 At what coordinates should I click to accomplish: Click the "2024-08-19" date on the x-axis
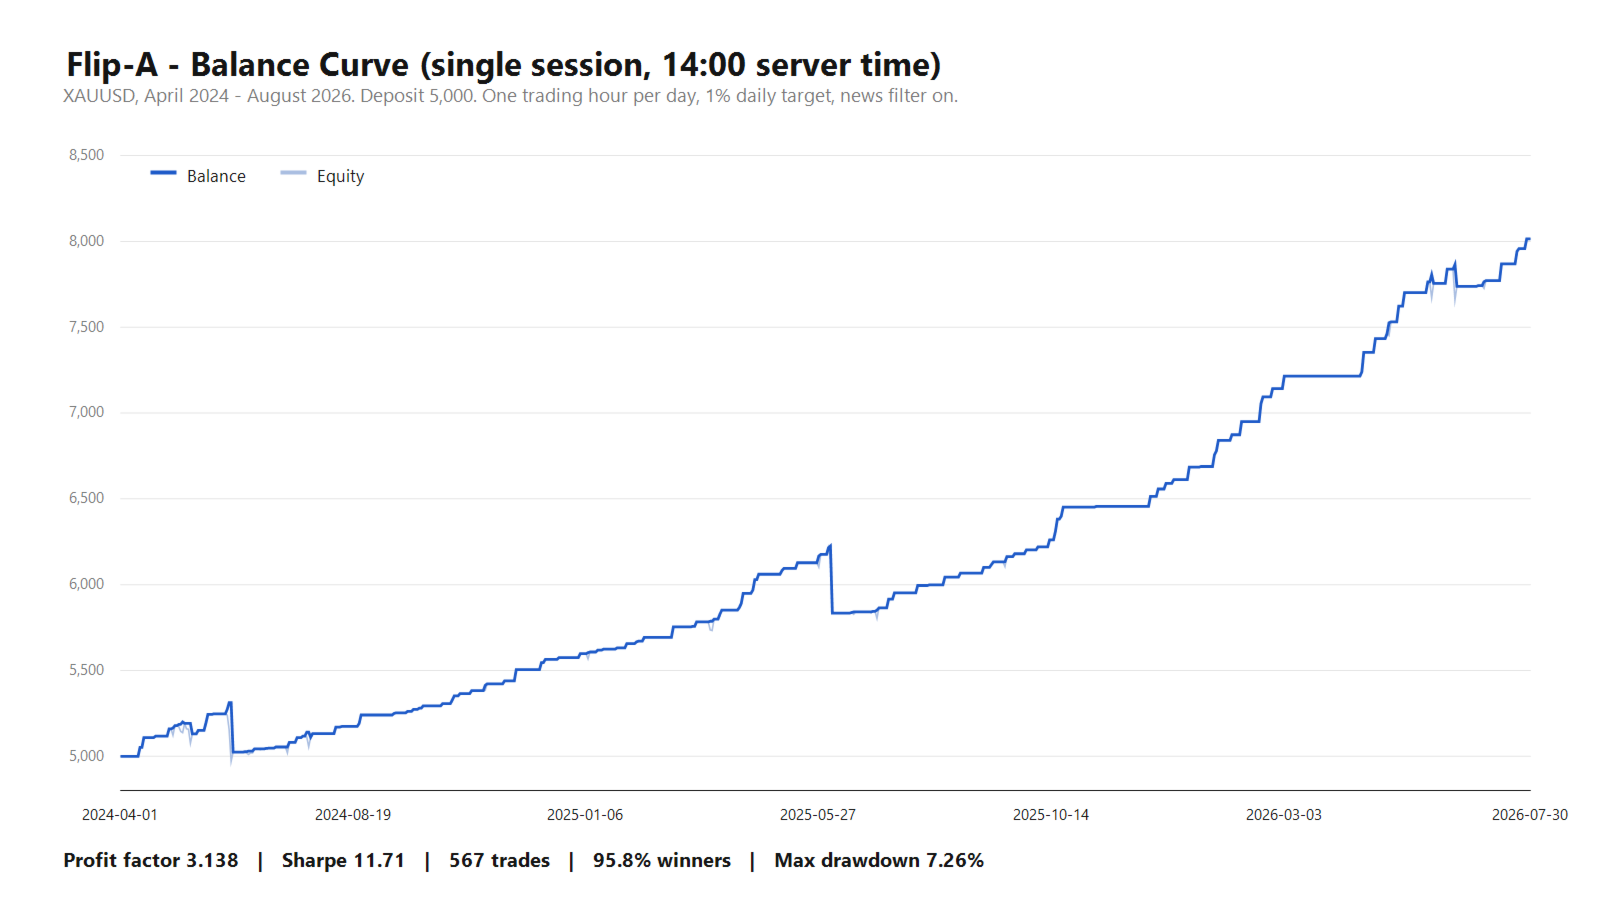coord(353,815)
